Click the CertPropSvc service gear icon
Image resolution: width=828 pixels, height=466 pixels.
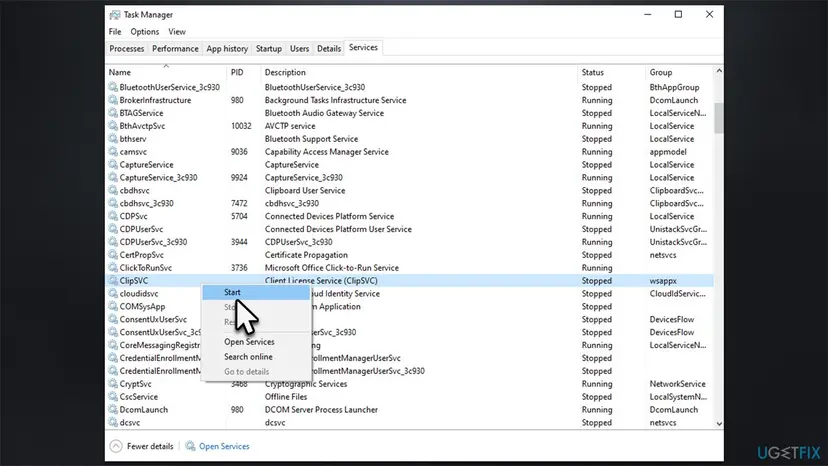[113, 255]
